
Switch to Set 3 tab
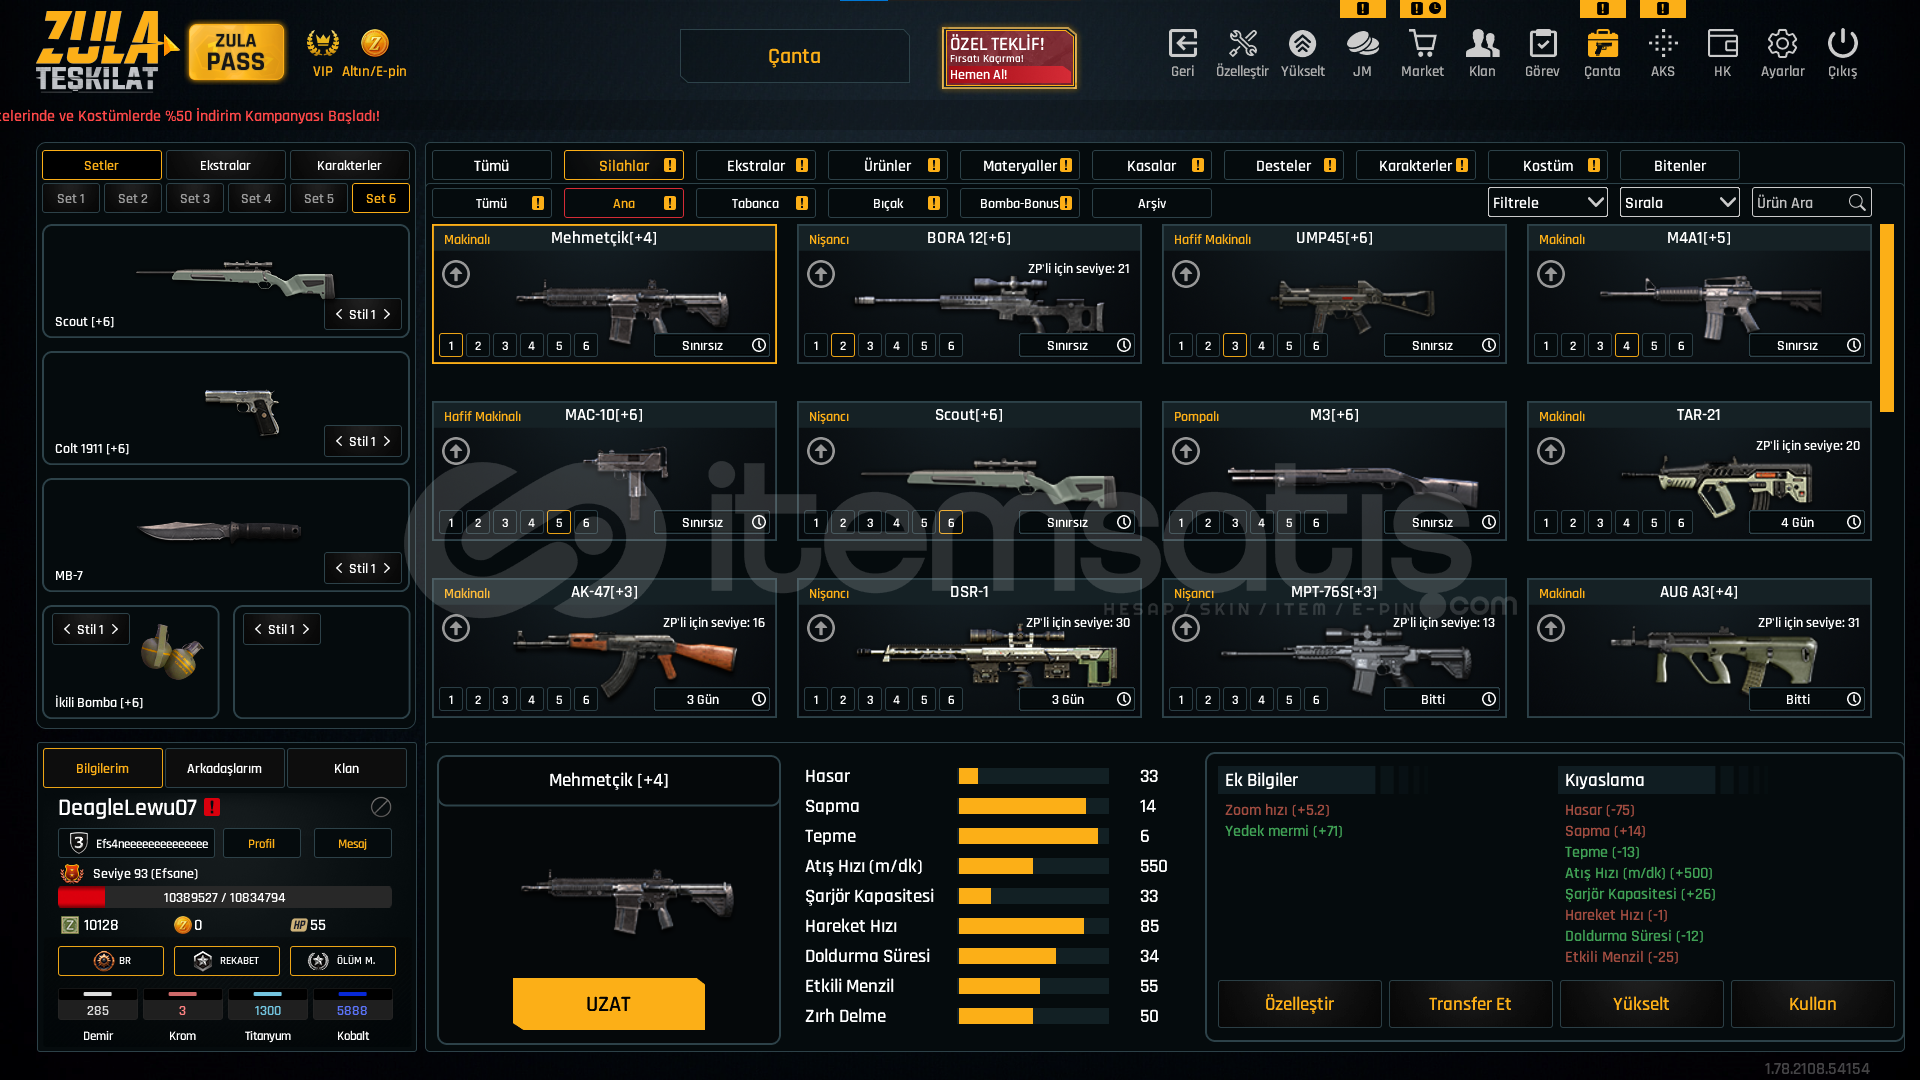[195, 199]
